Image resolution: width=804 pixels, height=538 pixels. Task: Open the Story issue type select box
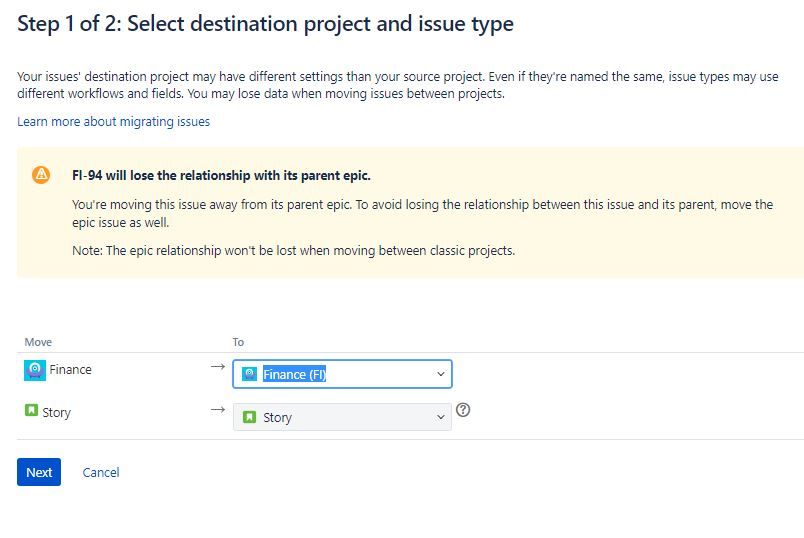(x=342, y=417)
